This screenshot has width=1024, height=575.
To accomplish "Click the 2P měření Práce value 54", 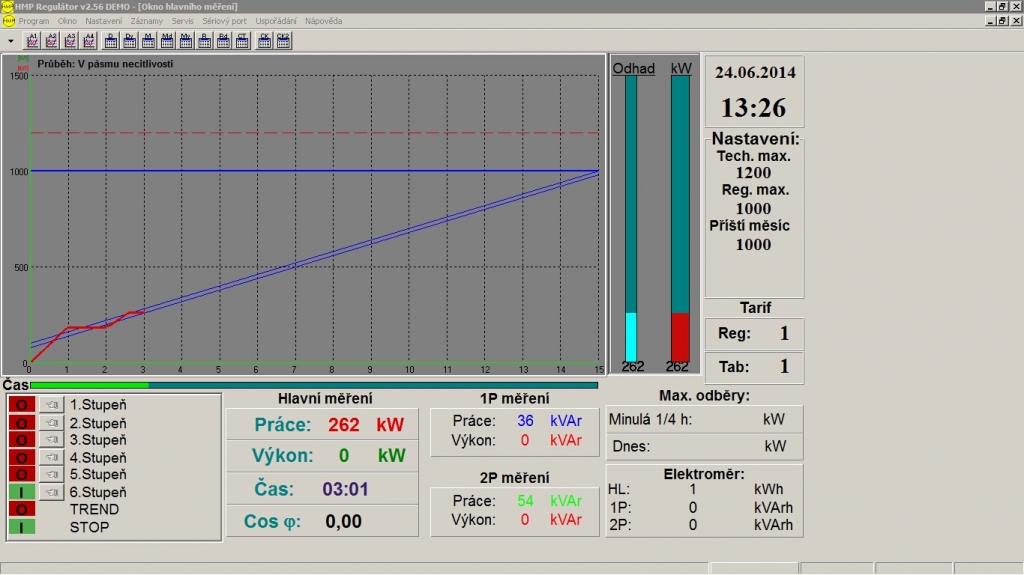I will pyautogui.click(x=525, y=501).
